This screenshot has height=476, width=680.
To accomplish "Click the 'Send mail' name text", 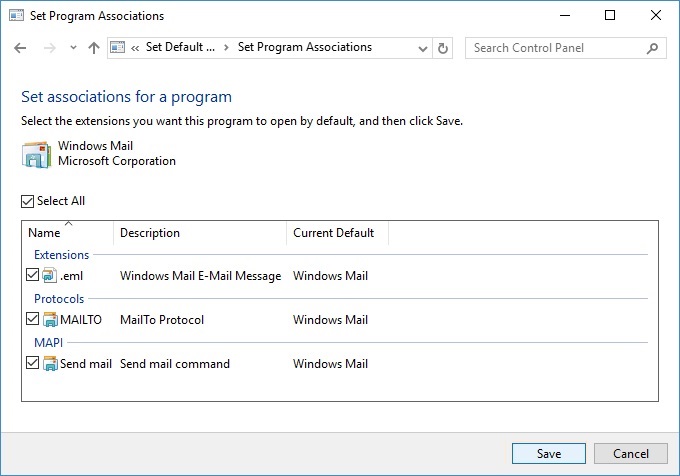I will (x=86, y=364).
